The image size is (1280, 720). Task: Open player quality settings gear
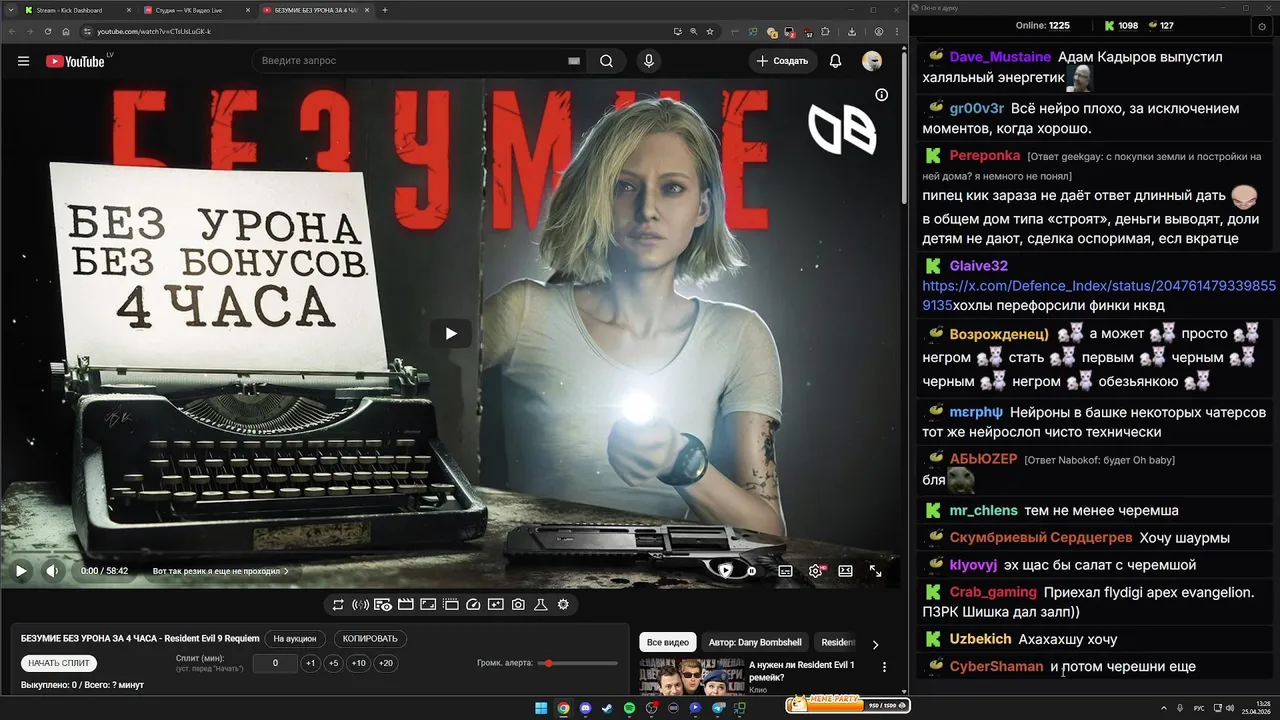816,571
